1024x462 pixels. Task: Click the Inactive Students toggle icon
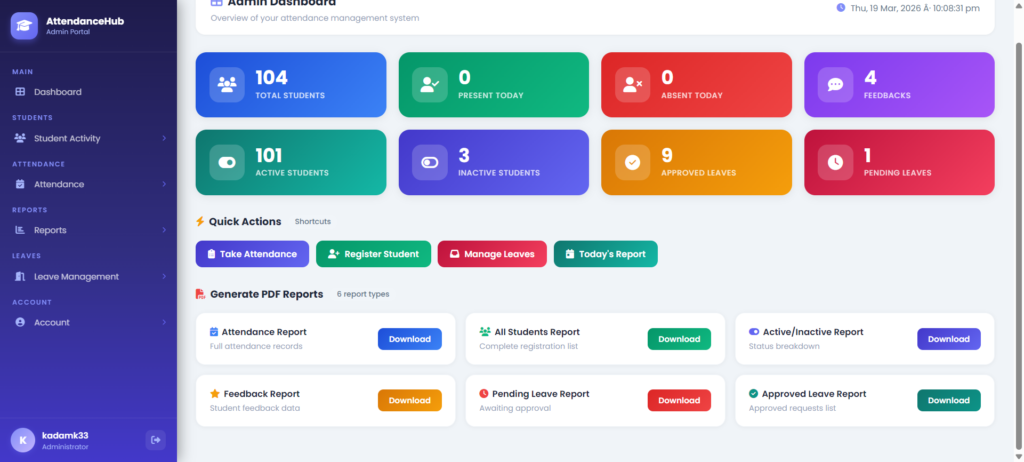tap(429, 162)
